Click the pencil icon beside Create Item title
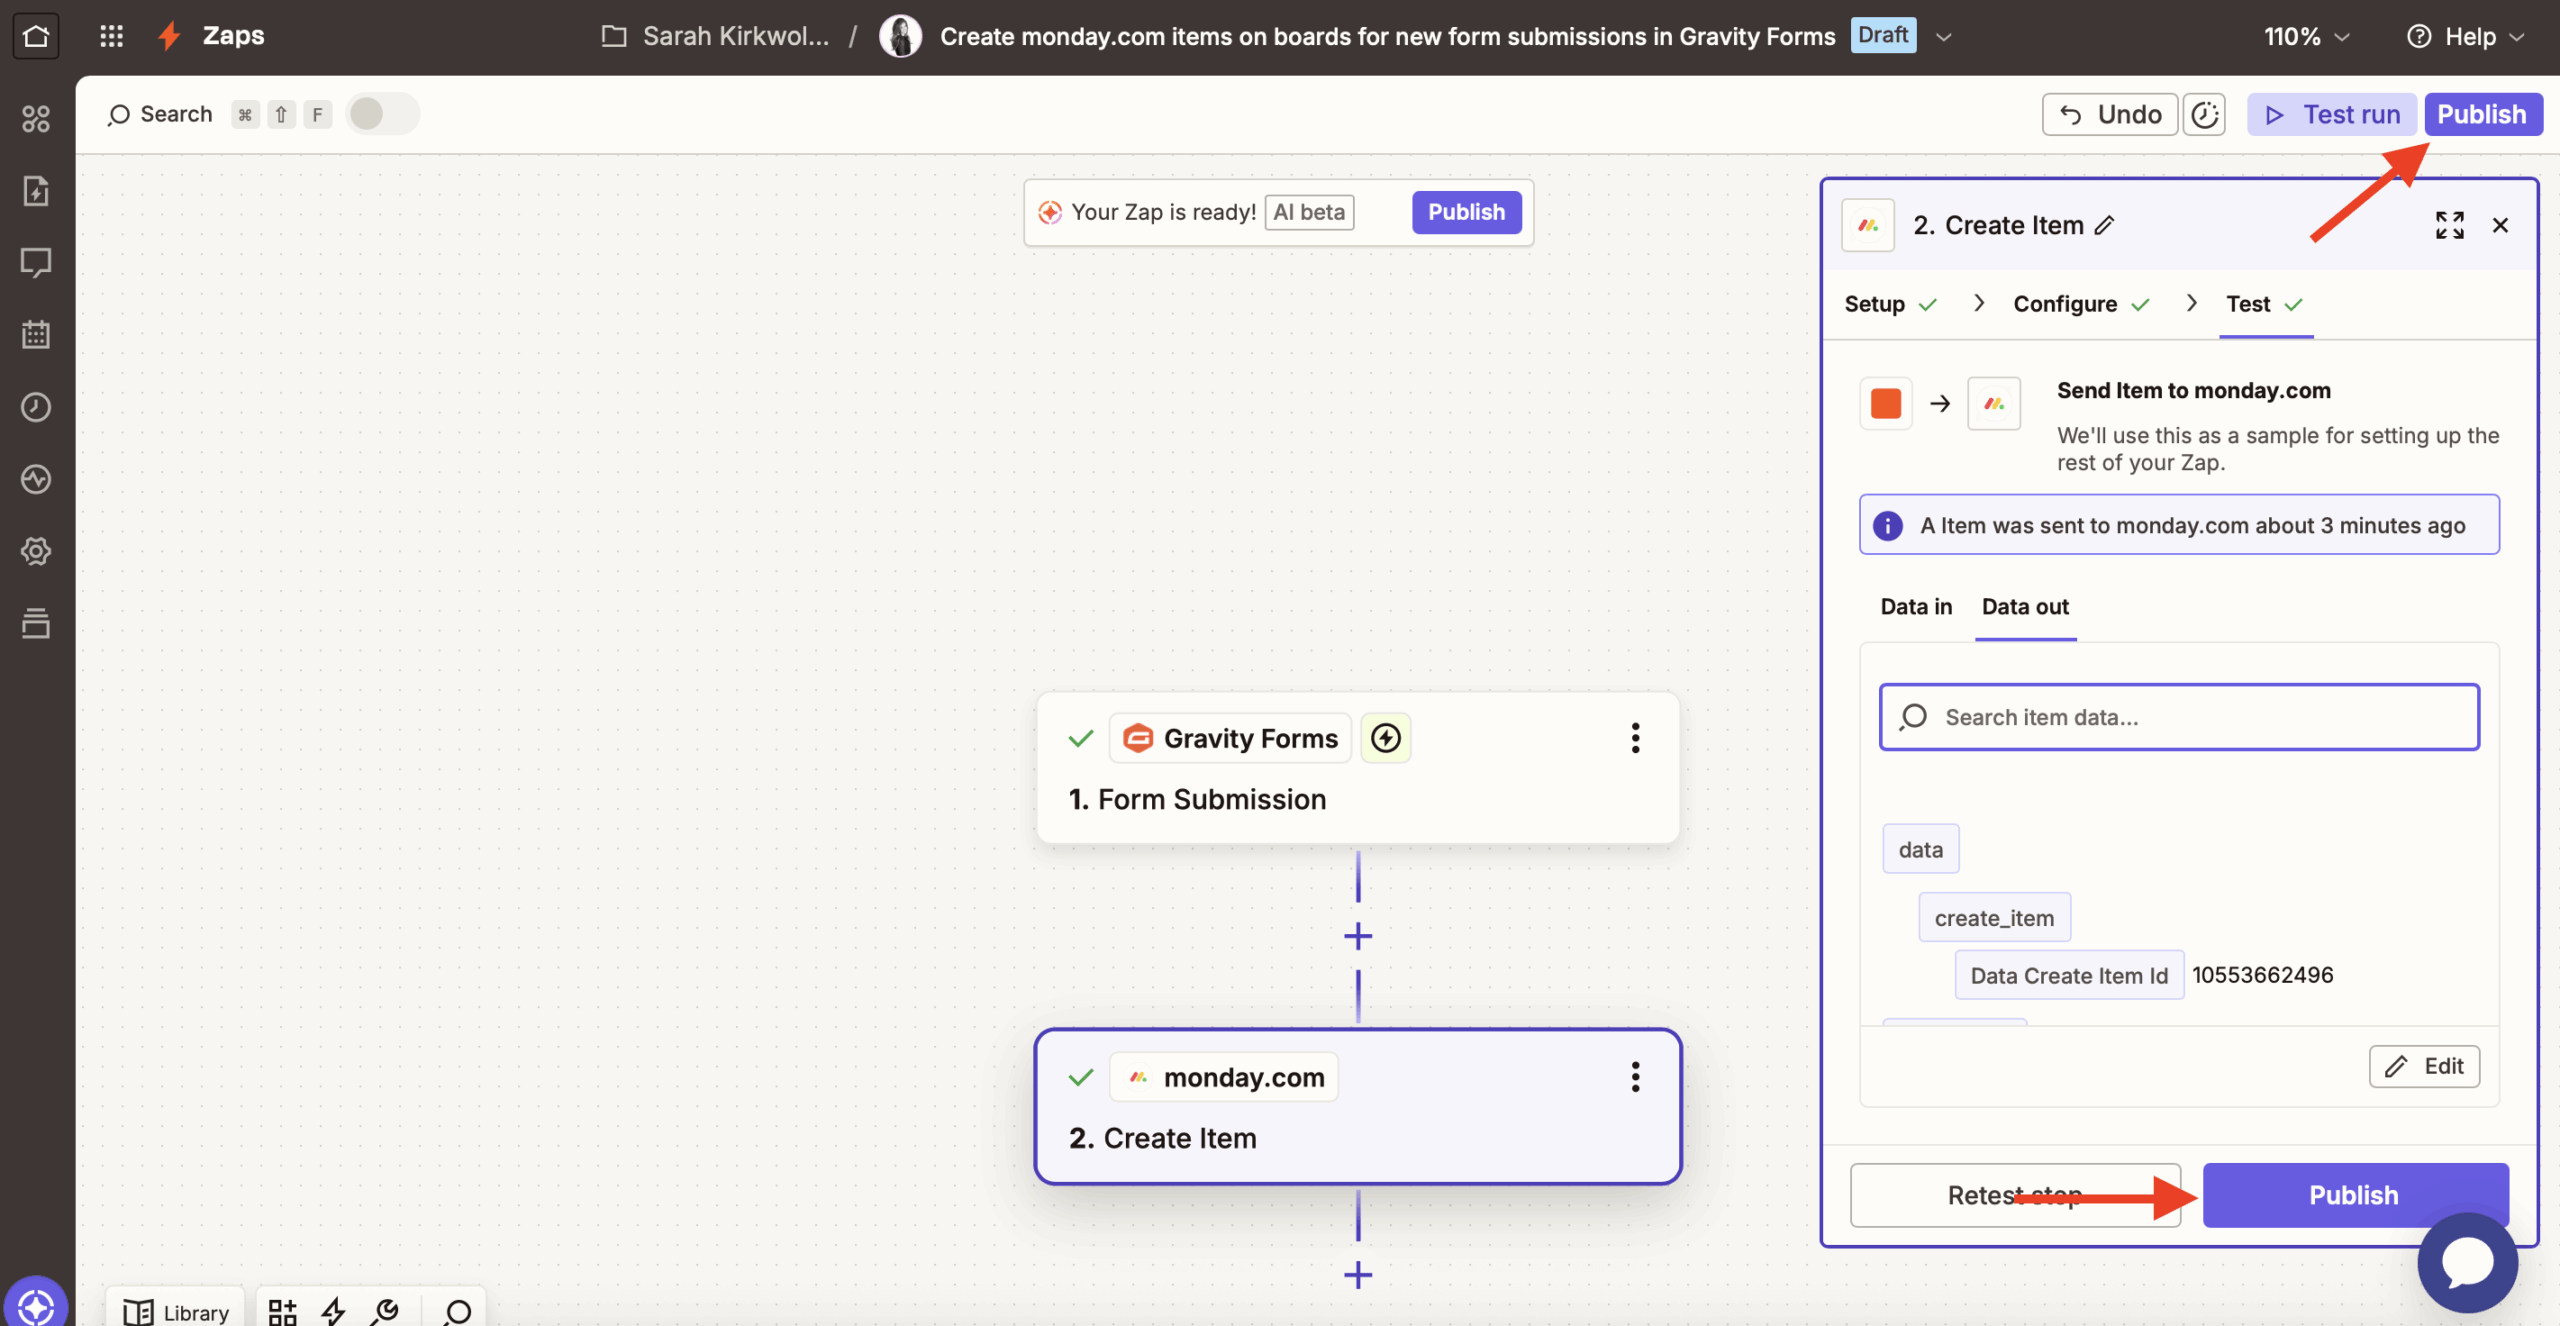2560x1326 pixels. [x=2104, y=225]
